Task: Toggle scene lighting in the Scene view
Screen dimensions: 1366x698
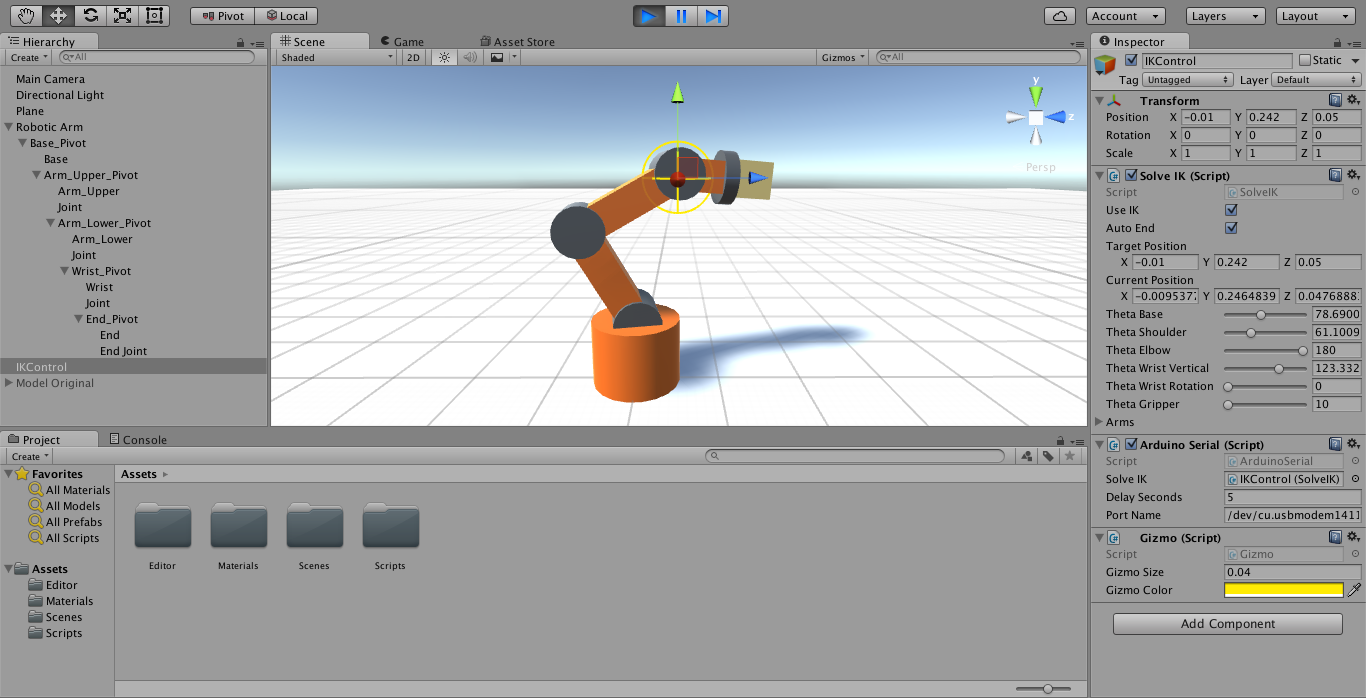Action: [443, 57]
